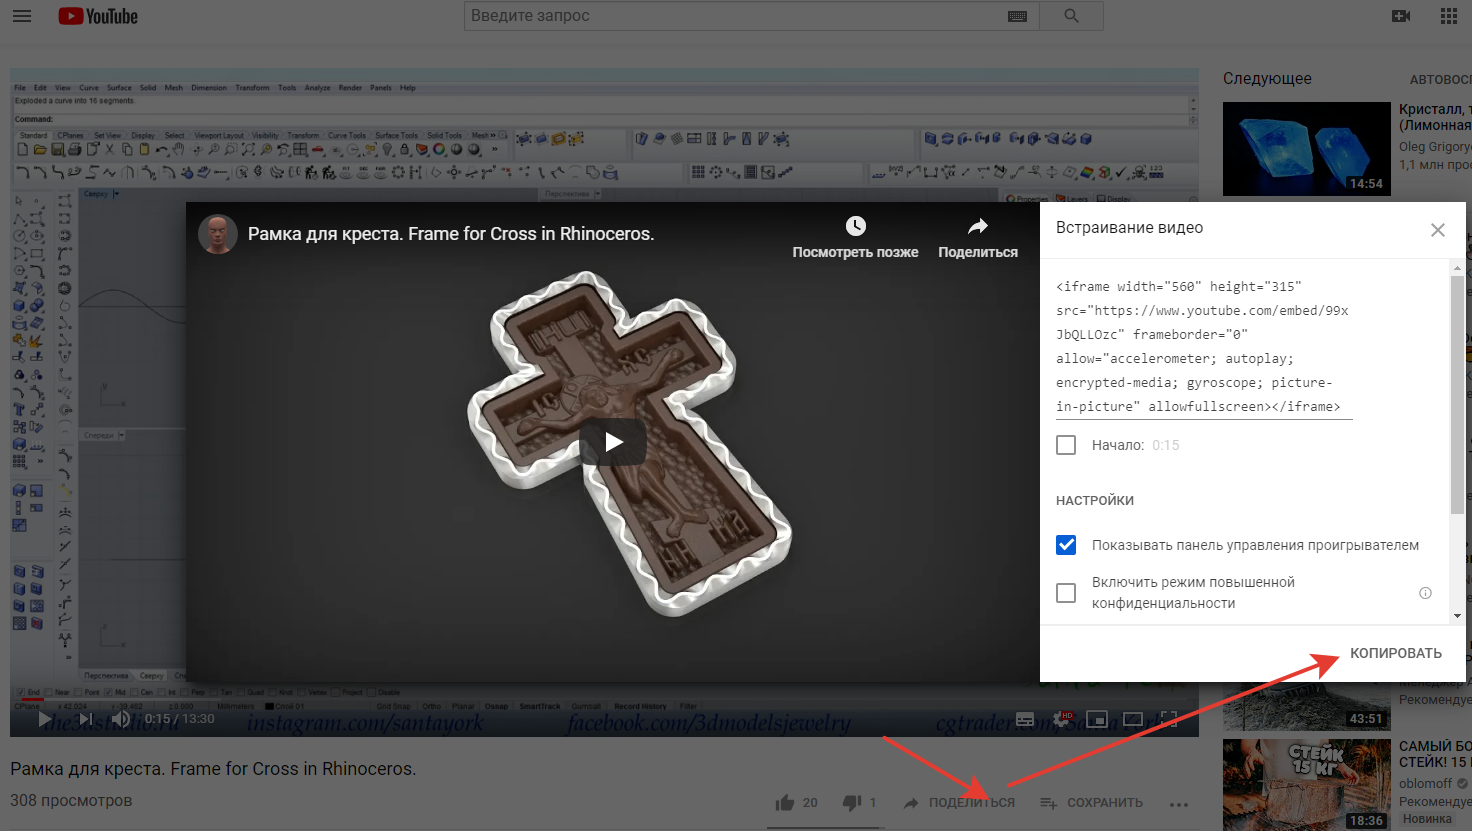Screen dimensions: 1472x831
Task: Enter fullscreen in main player
Action: (x=1168, y=719)
